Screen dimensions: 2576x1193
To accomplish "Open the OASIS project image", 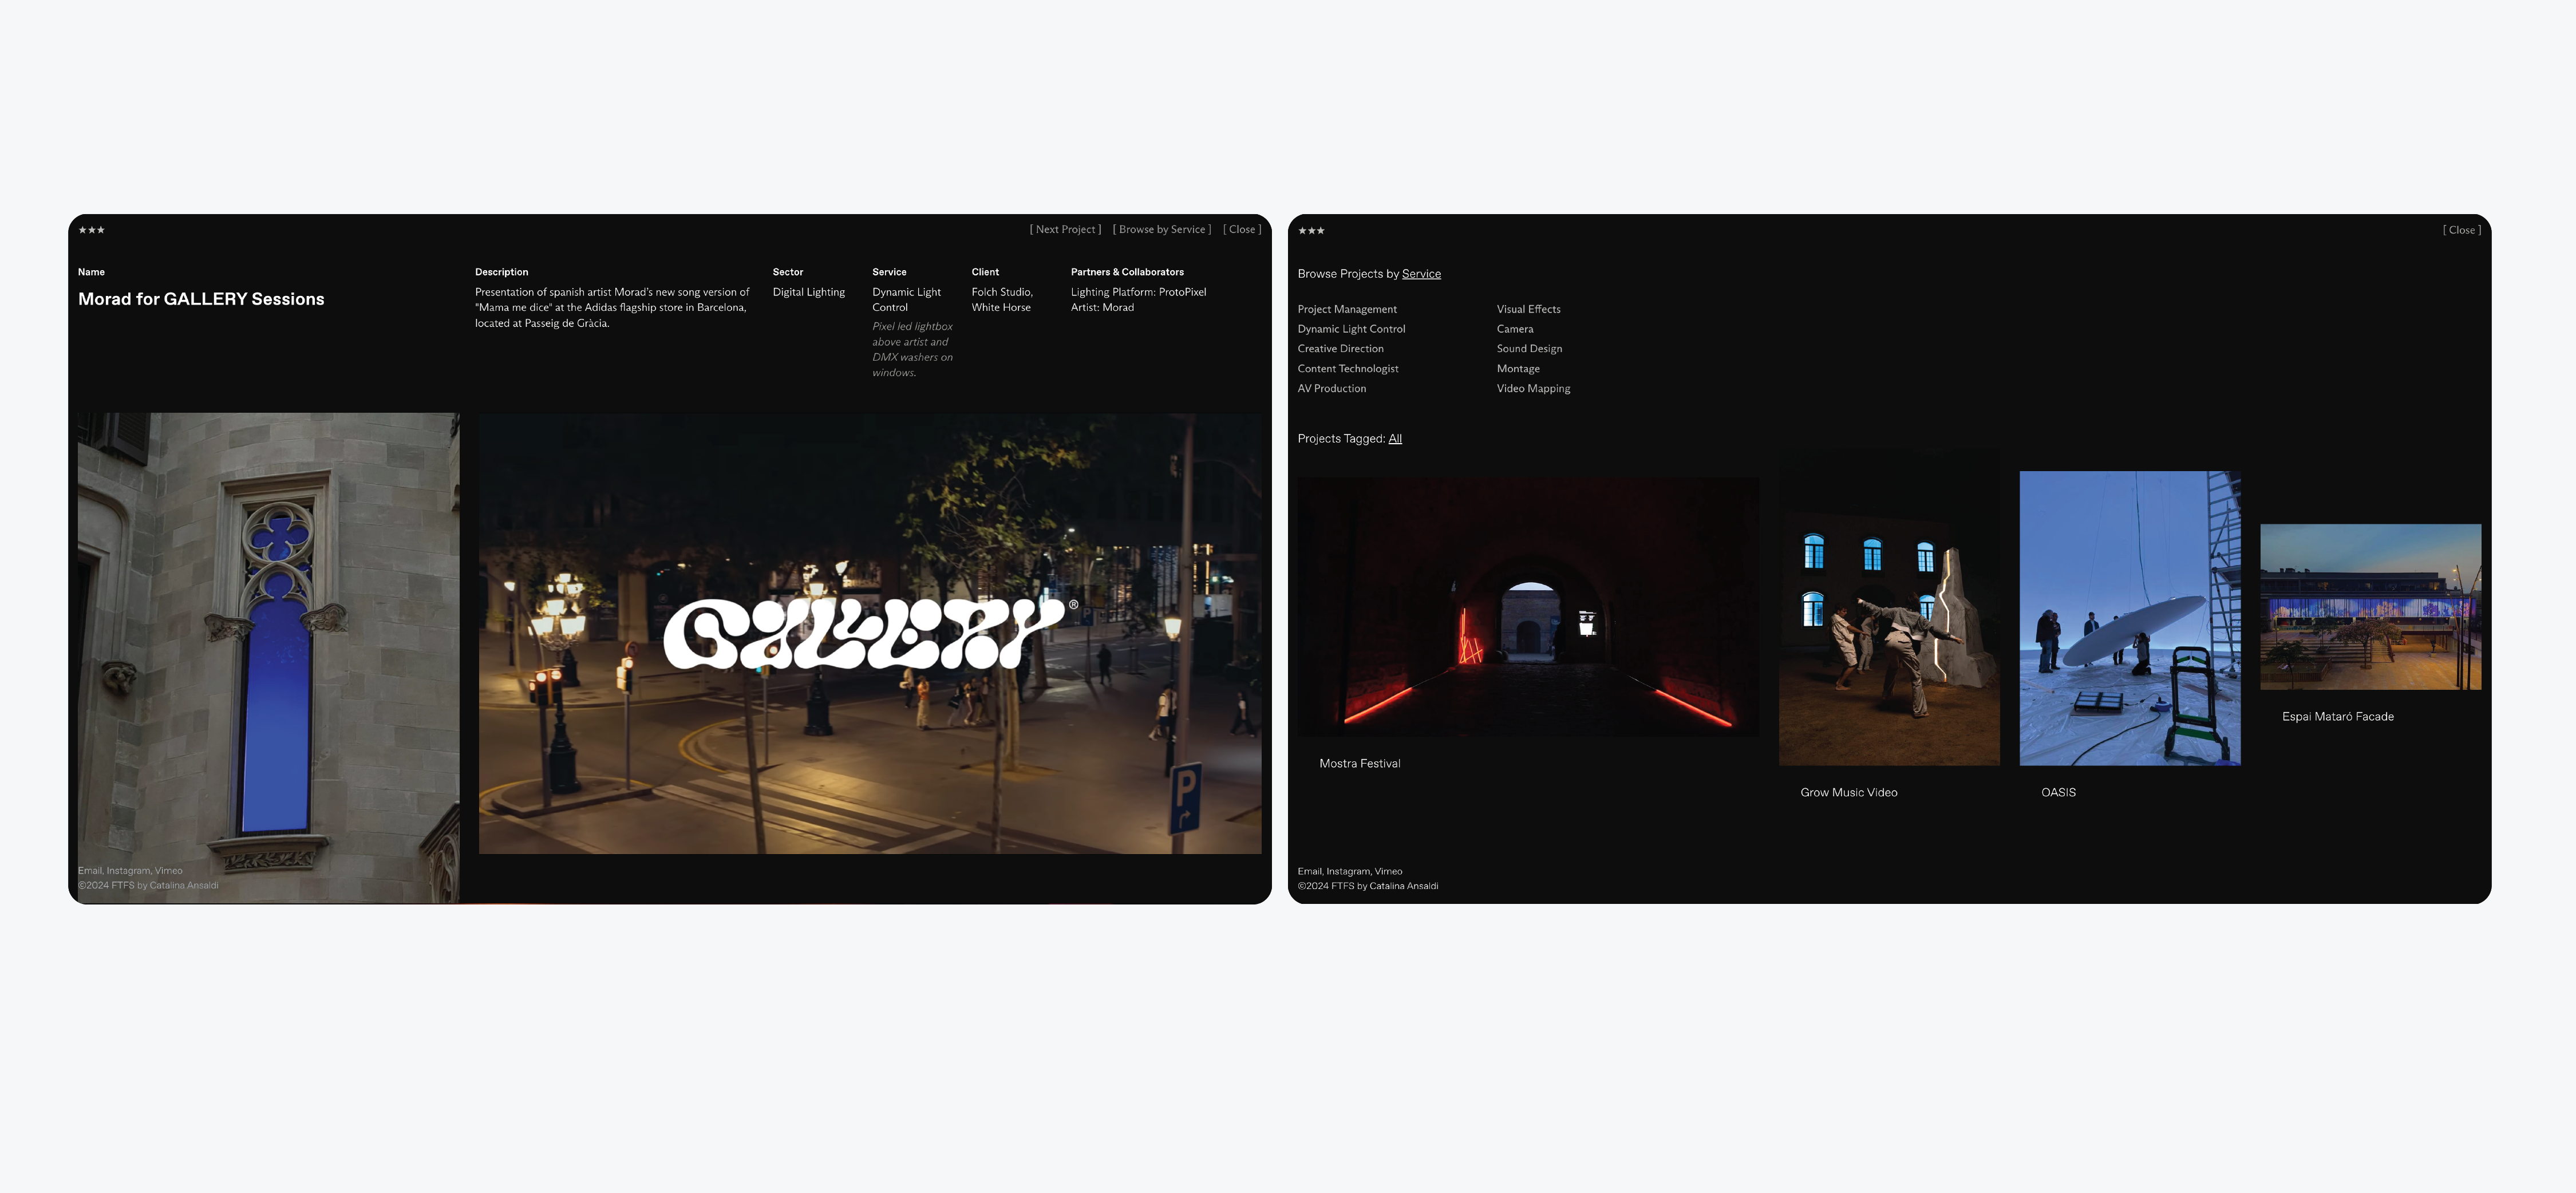I will pyautogui.click(x=2129, y=618).
